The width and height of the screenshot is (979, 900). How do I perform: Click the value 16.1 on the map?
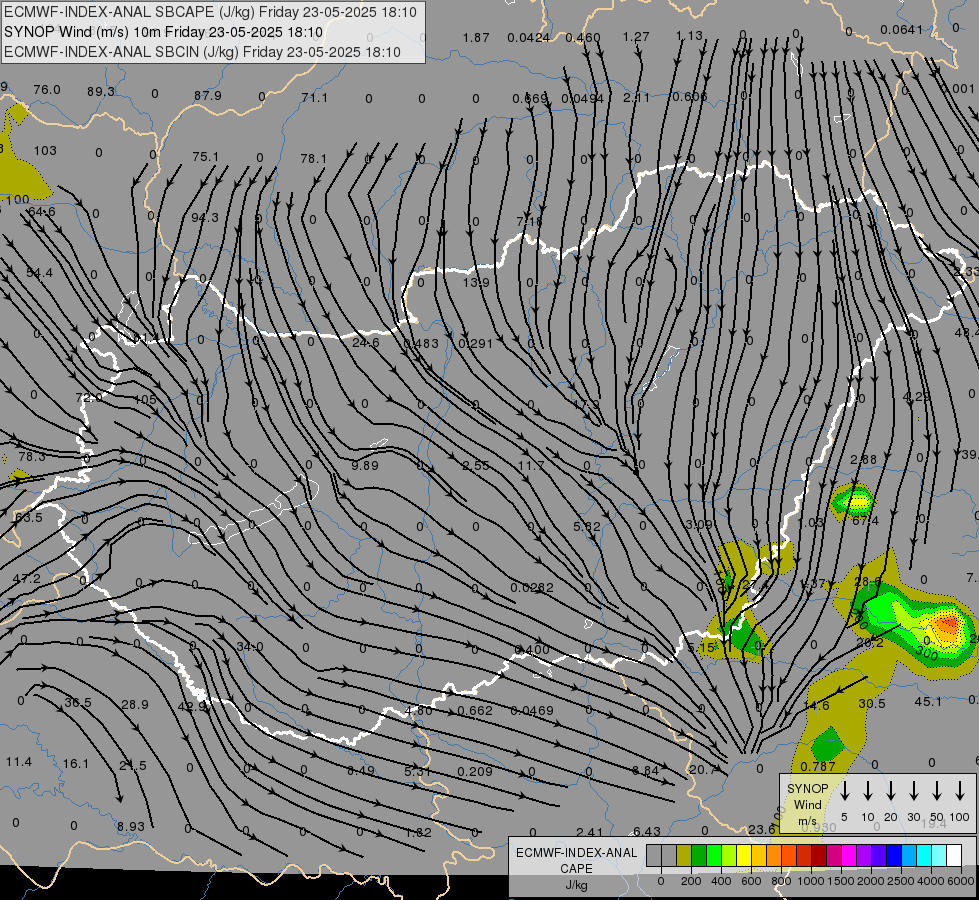point(76,763)
